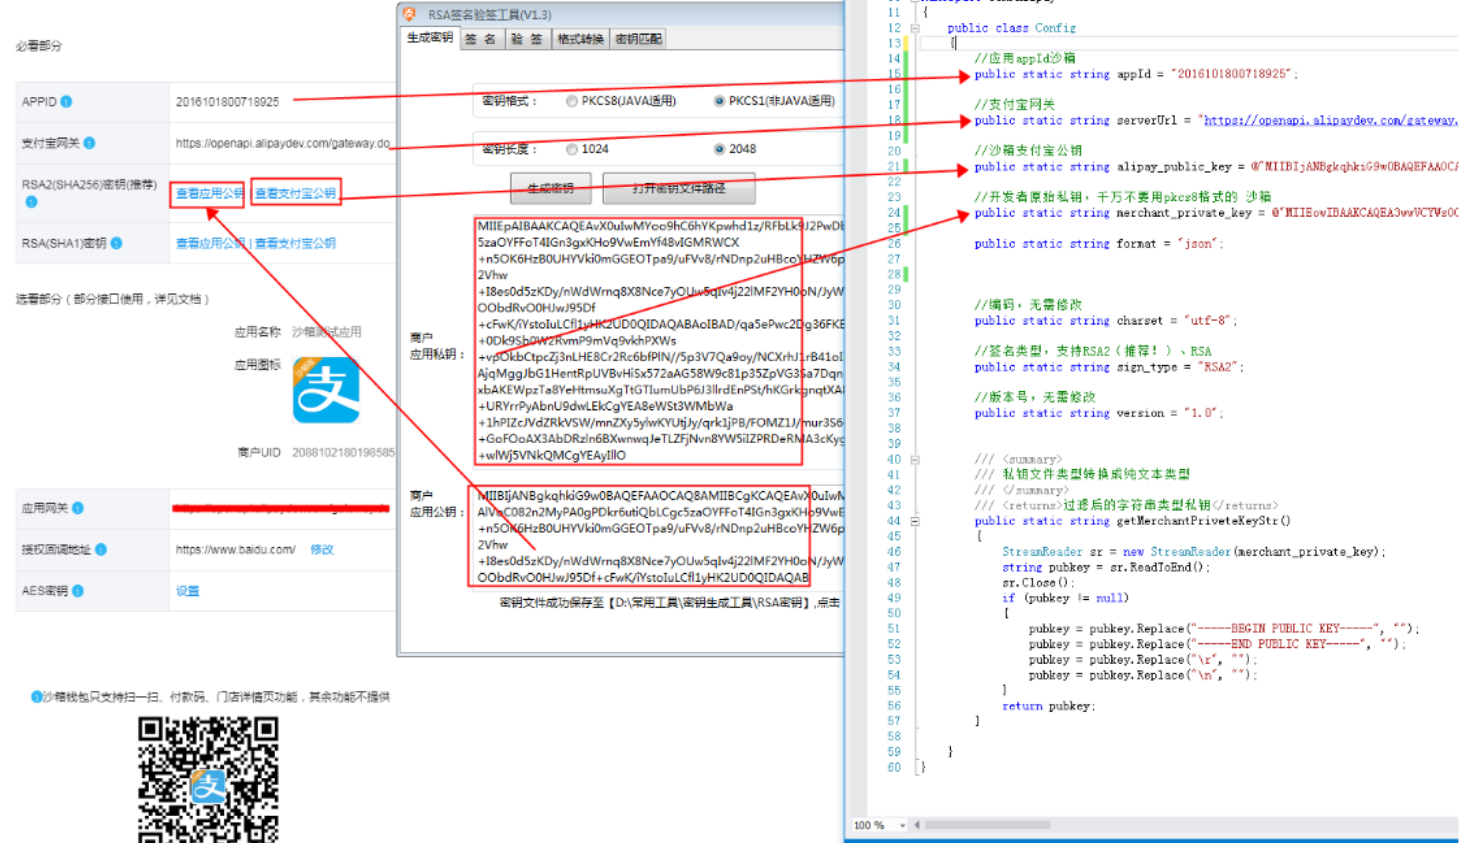The width and height of the screenshot is (1462, 843).
Task: Click 修改 link for 授权回调地址
Action: [x=322, y=550]
